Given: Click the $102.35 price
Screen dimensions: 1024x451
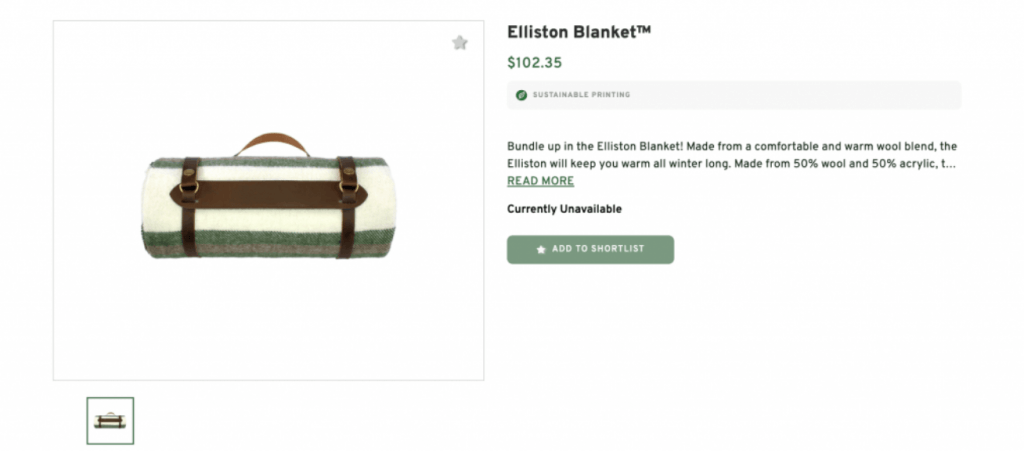Looking at the screenshot, I should pyautogui.click(x=534, y=62).
